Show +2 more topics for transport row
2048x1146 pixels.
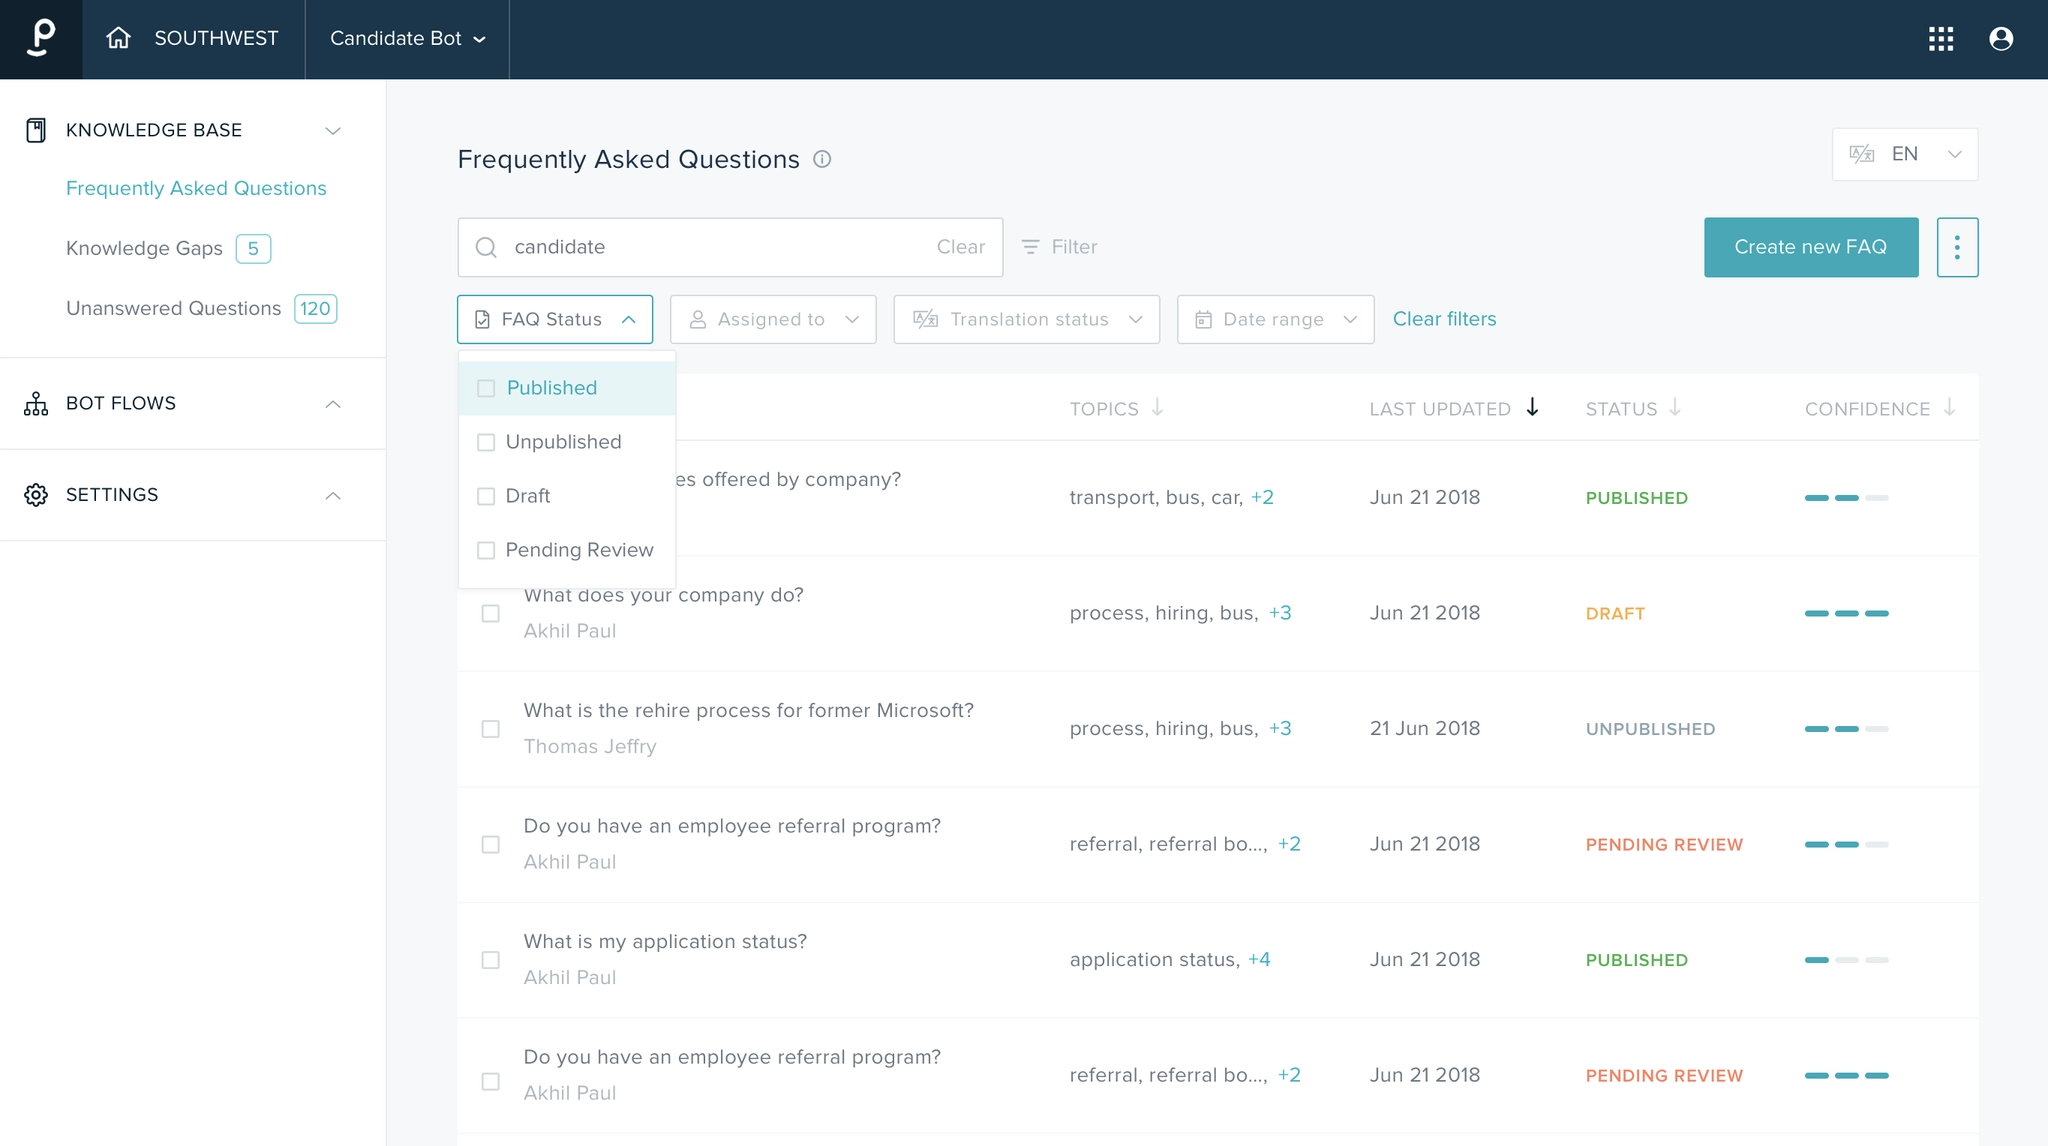(1262, 497)
